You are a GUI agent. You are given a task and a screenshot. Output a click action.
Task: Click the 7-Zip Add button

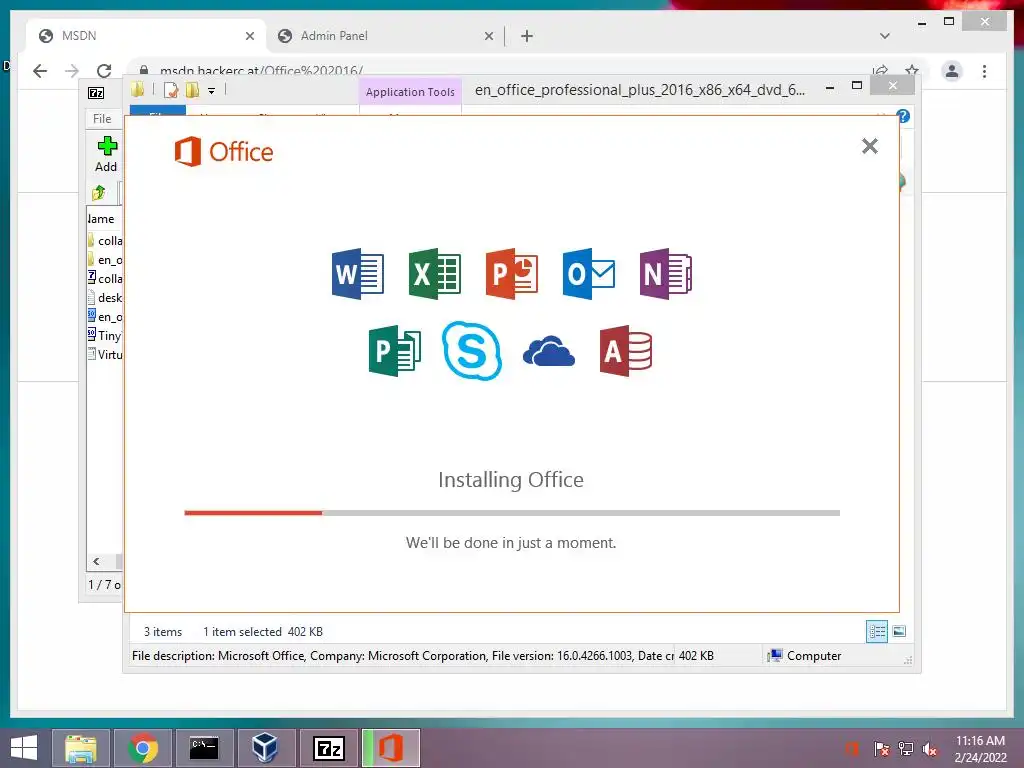(x=106, y=155)
